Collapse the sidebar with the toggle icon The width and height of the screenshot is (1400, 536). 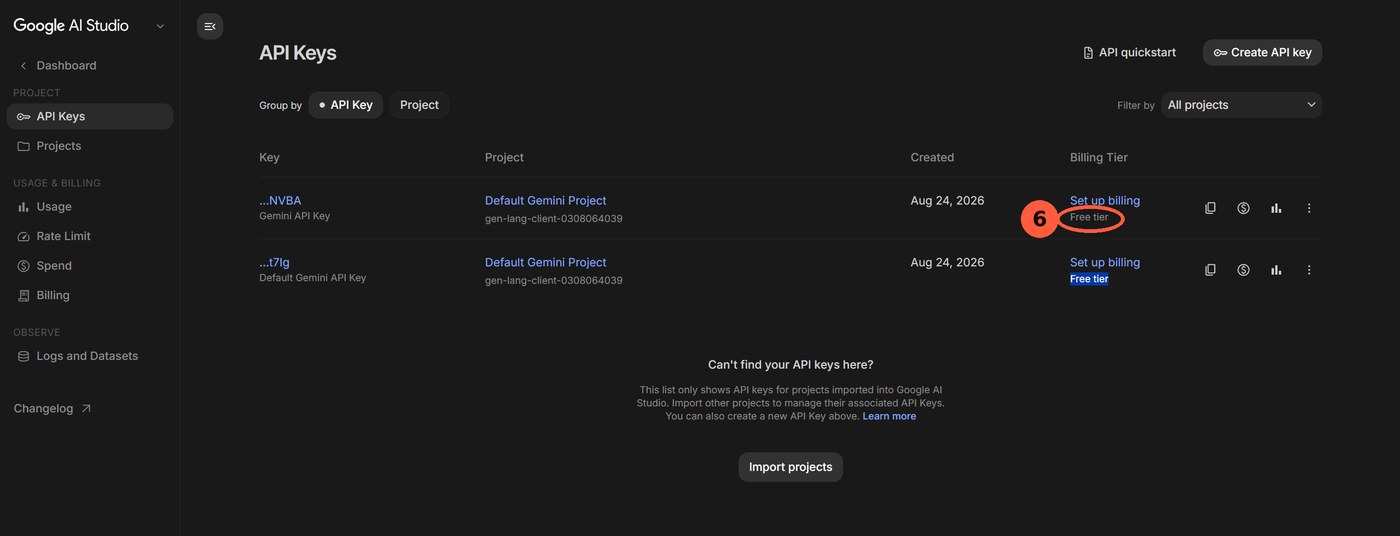coord(210,26)
